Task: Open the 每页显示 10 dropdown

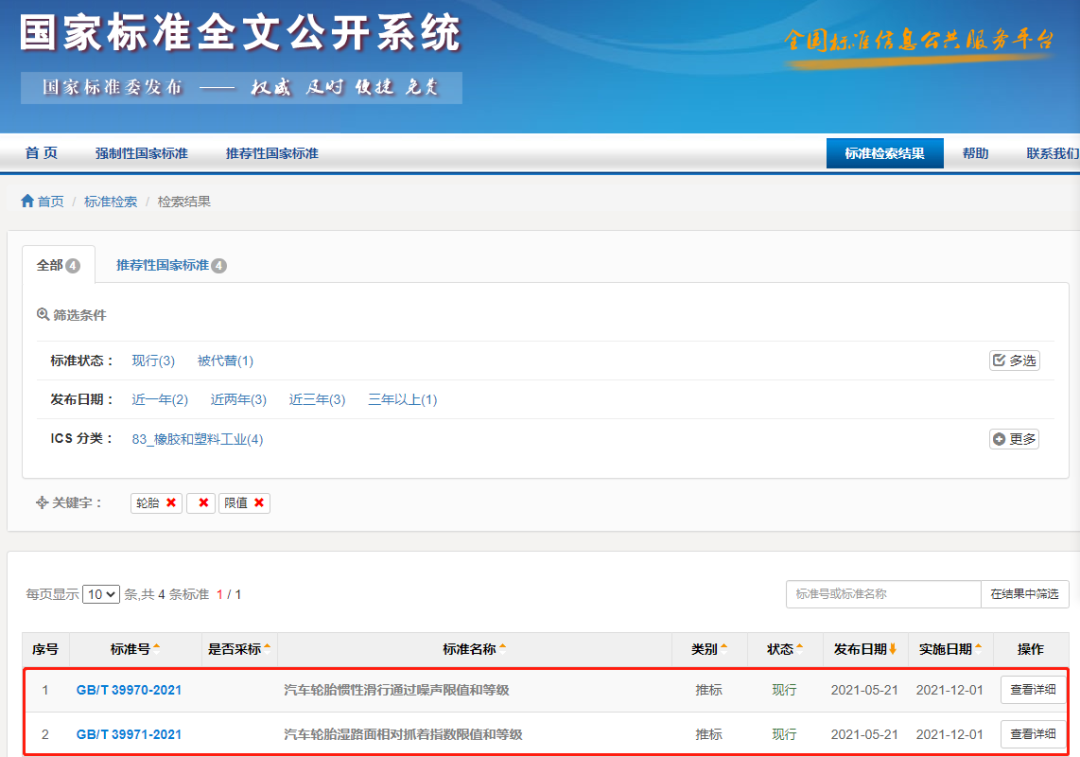Action: [101, 594]
